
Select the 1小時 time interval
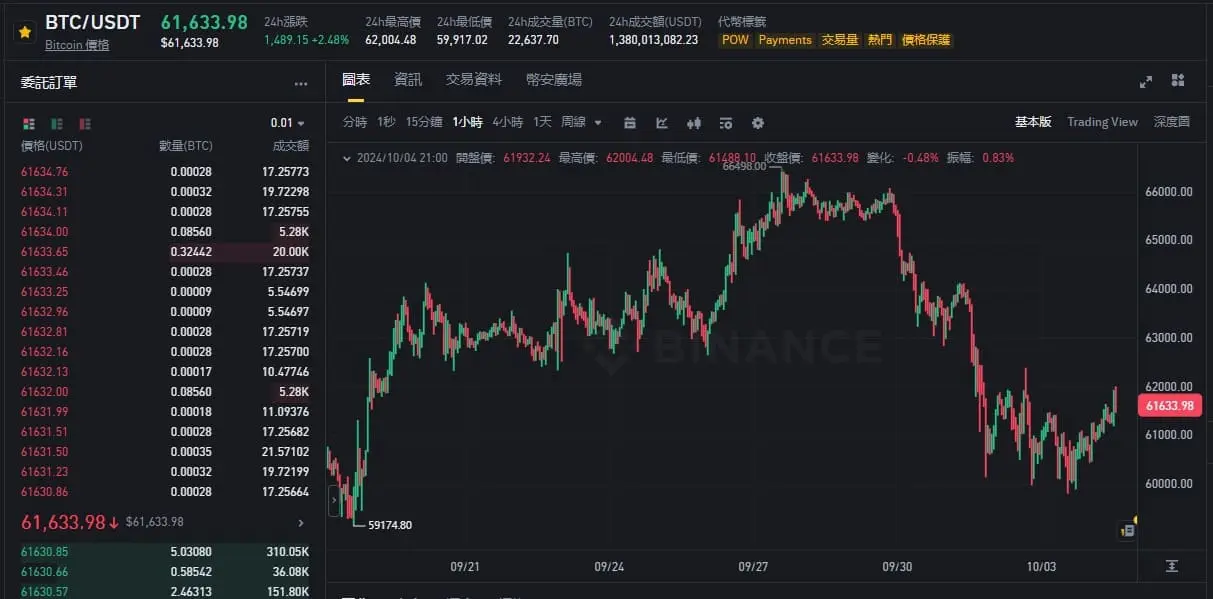pos(467,122)
